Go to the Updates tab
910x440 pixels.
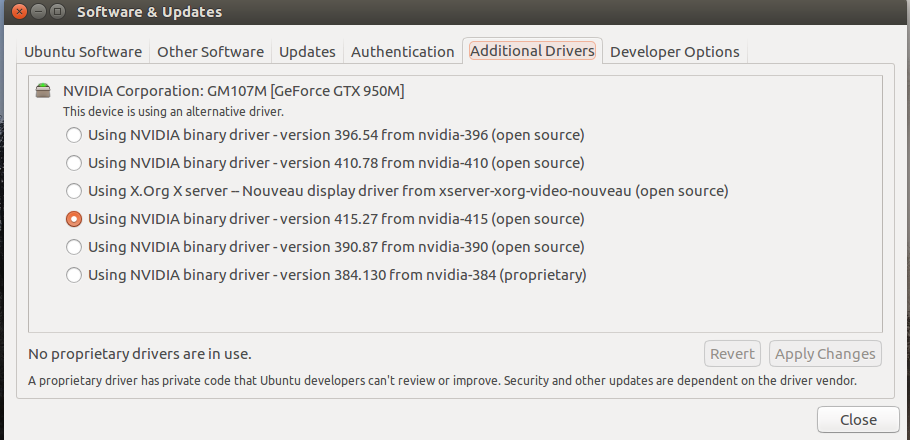[x=307, y=52]
